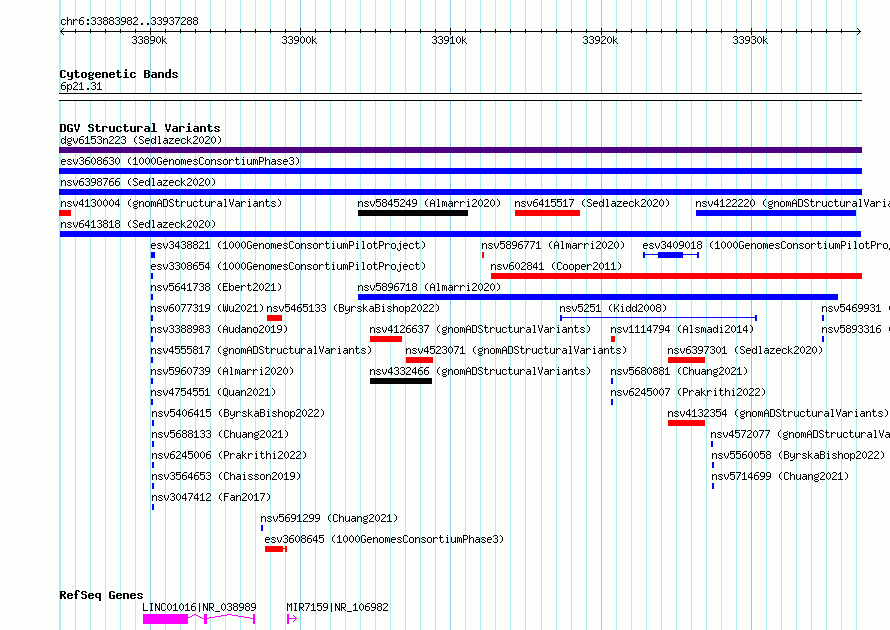890x630 pixels.
Task: Select the nsv5251 (Kidd2008) span line
Action: (658, 318)
